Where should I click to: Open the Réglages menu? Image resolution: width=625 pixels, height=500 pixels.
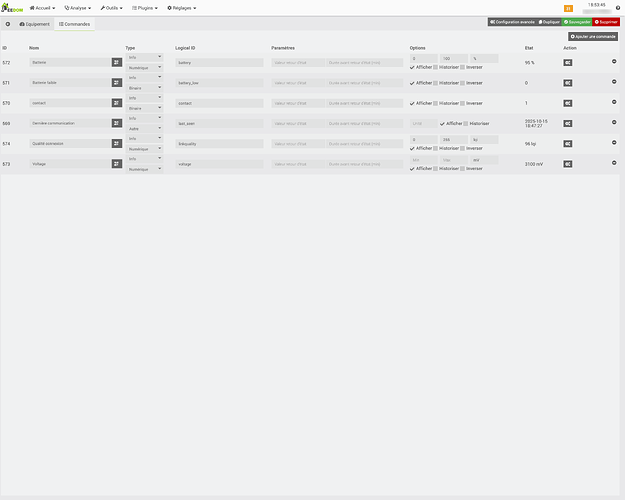182,8
